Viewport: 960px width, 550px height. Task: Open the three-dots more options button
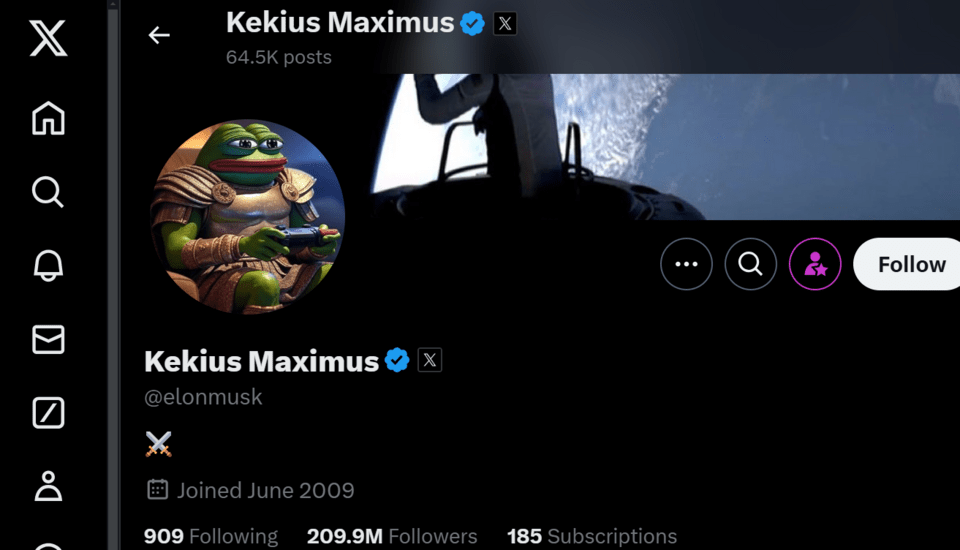coord(686,264)
